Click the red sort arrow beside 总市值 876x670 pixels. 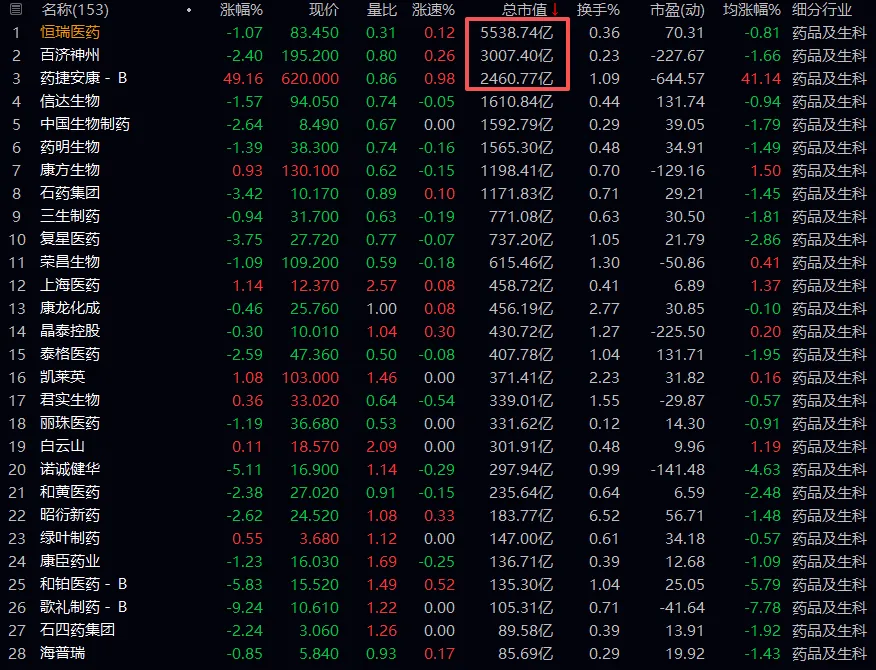click(555, 10)
